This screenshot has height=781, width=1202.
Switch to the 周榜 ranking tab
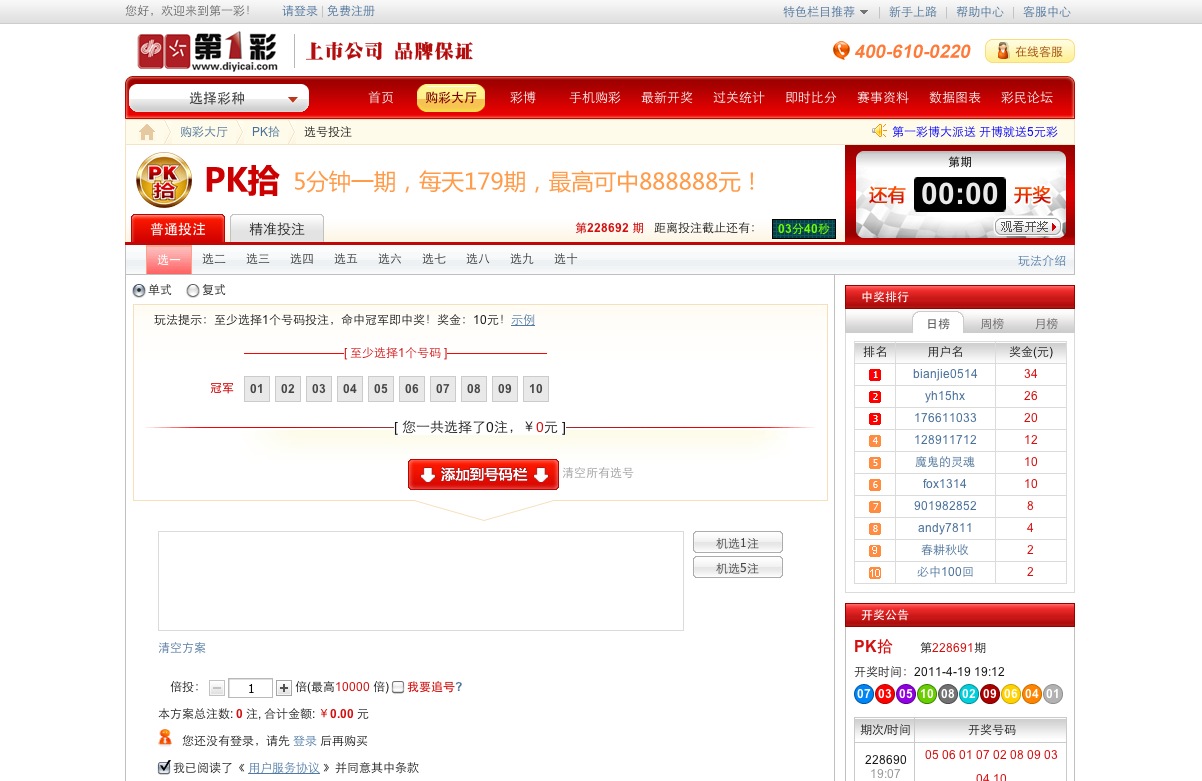click(991, 324)
